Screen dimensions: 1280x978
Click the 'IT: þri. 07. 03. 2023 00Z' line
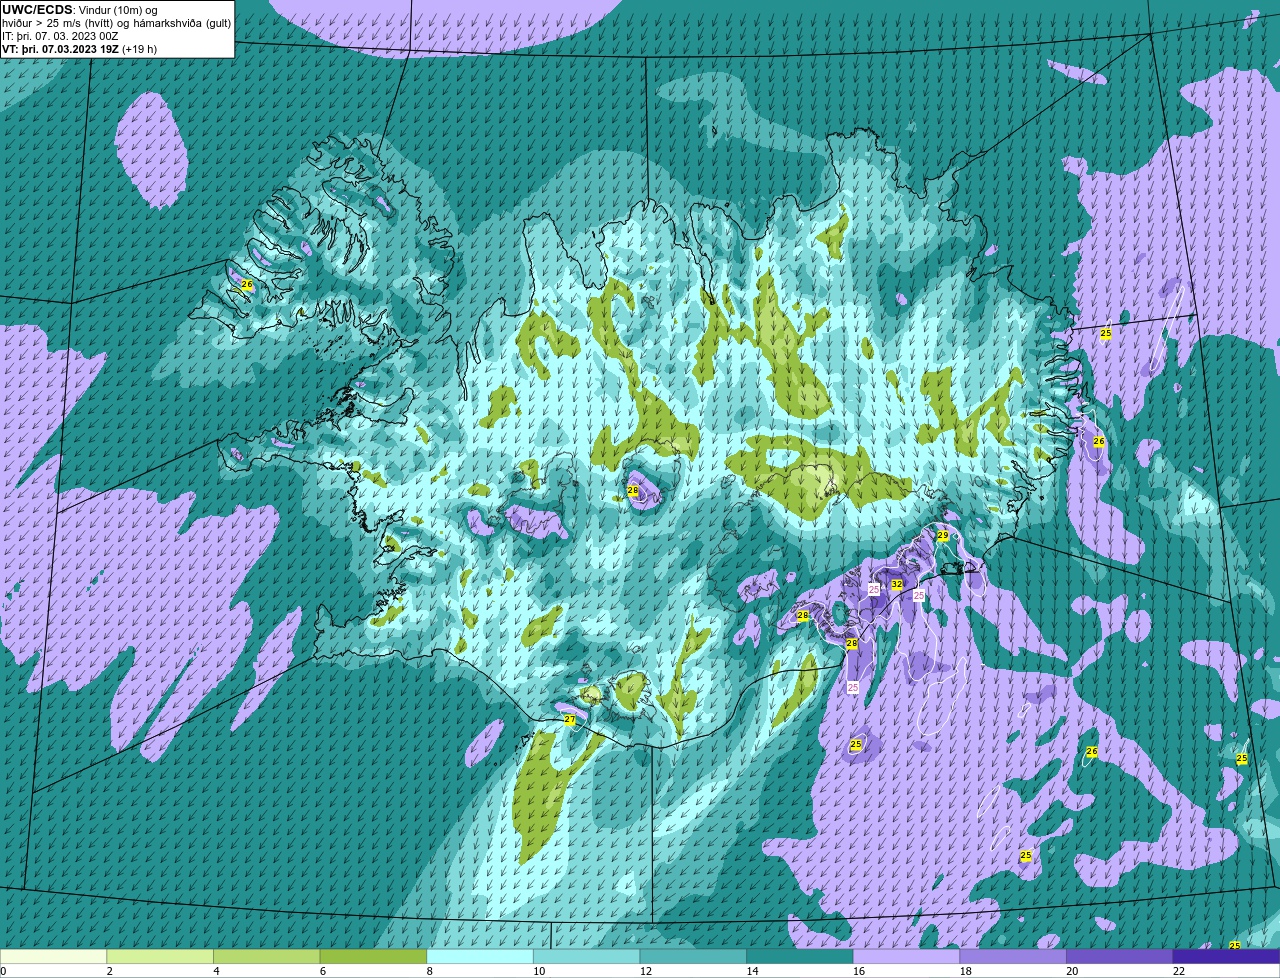tap(61, 36)
